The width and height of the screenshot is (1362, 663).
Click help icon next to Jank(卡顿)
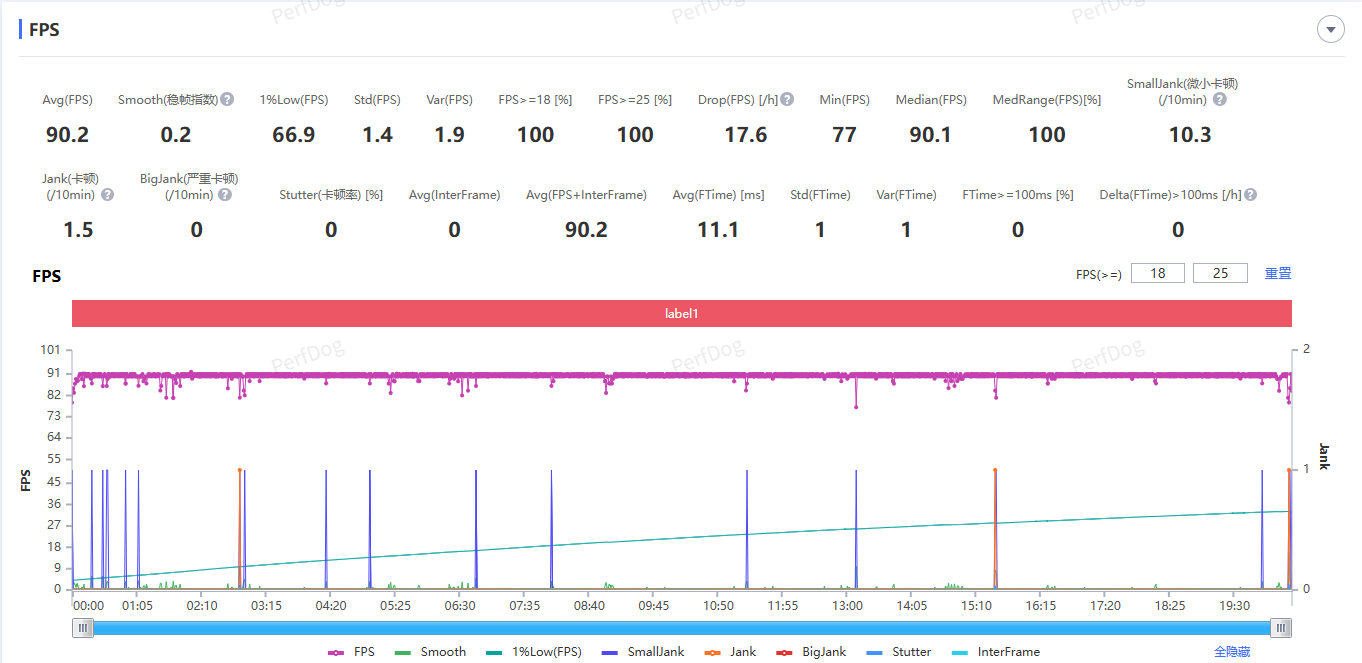(107, 195)
